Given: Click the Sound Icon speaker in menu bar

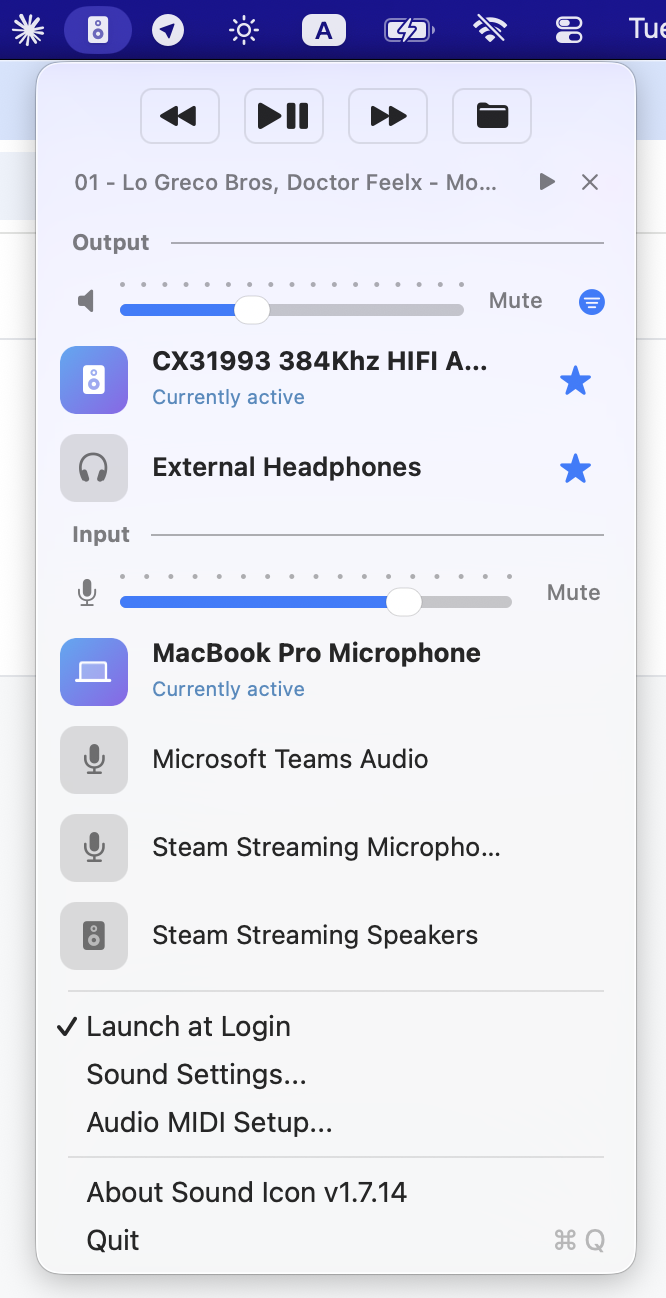Looking at the screenshot, I should point(98,30).
